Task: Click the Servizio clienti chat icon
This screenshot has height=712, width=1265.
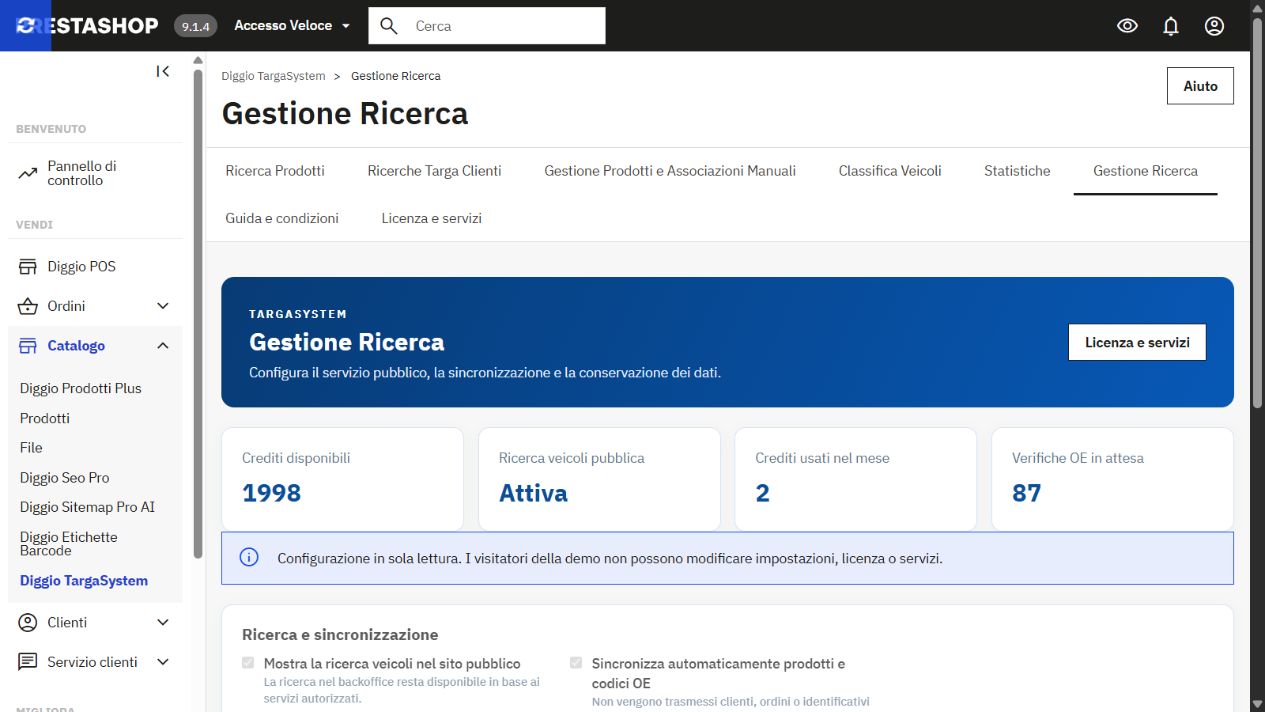Action: [x=28, y=662]
